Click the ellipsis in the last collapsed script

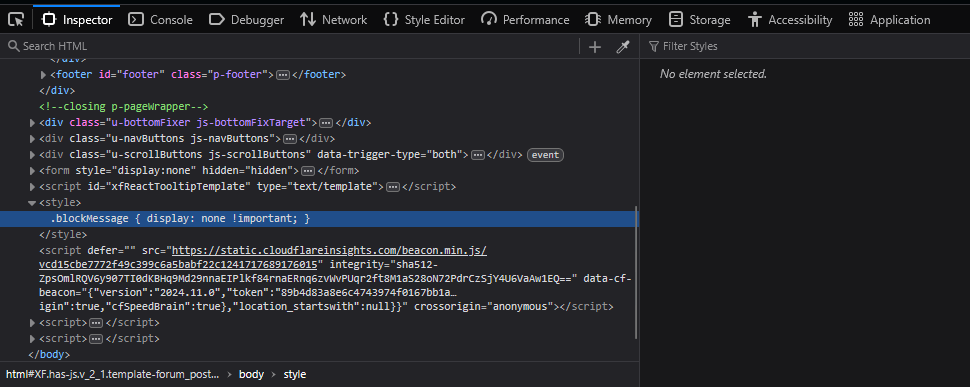point(96,339)
